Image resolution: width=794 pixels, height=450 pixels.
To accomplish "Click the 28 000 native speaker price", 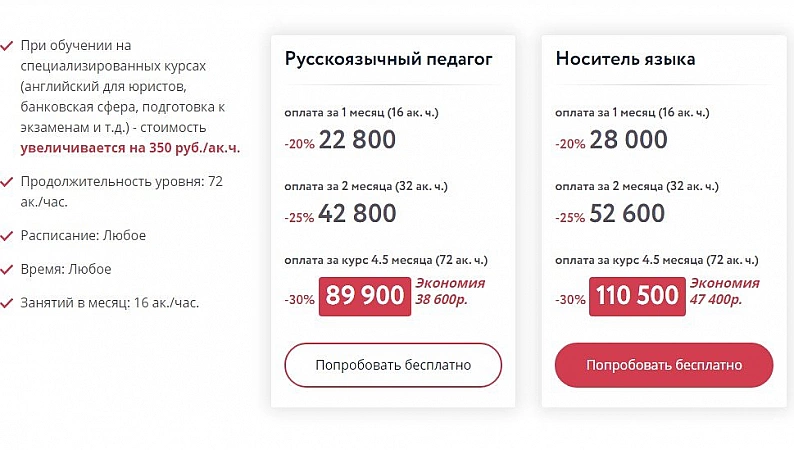I will point(628,140).
